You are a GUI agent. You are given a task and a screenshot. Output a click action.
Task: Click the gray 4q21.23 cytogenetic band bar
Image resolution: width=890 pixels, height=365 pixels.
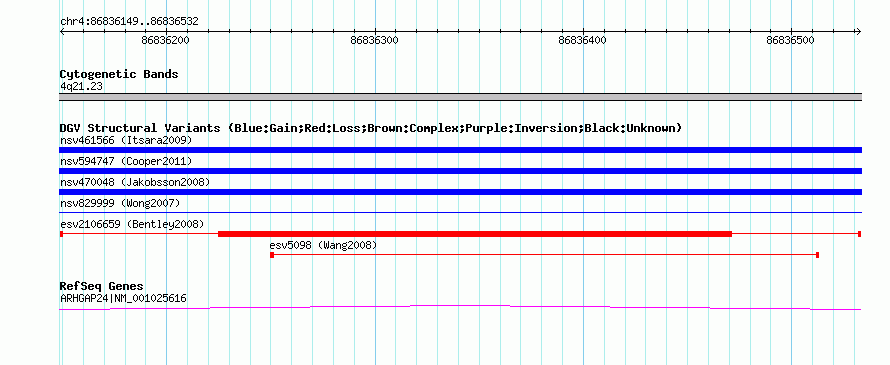460,97
